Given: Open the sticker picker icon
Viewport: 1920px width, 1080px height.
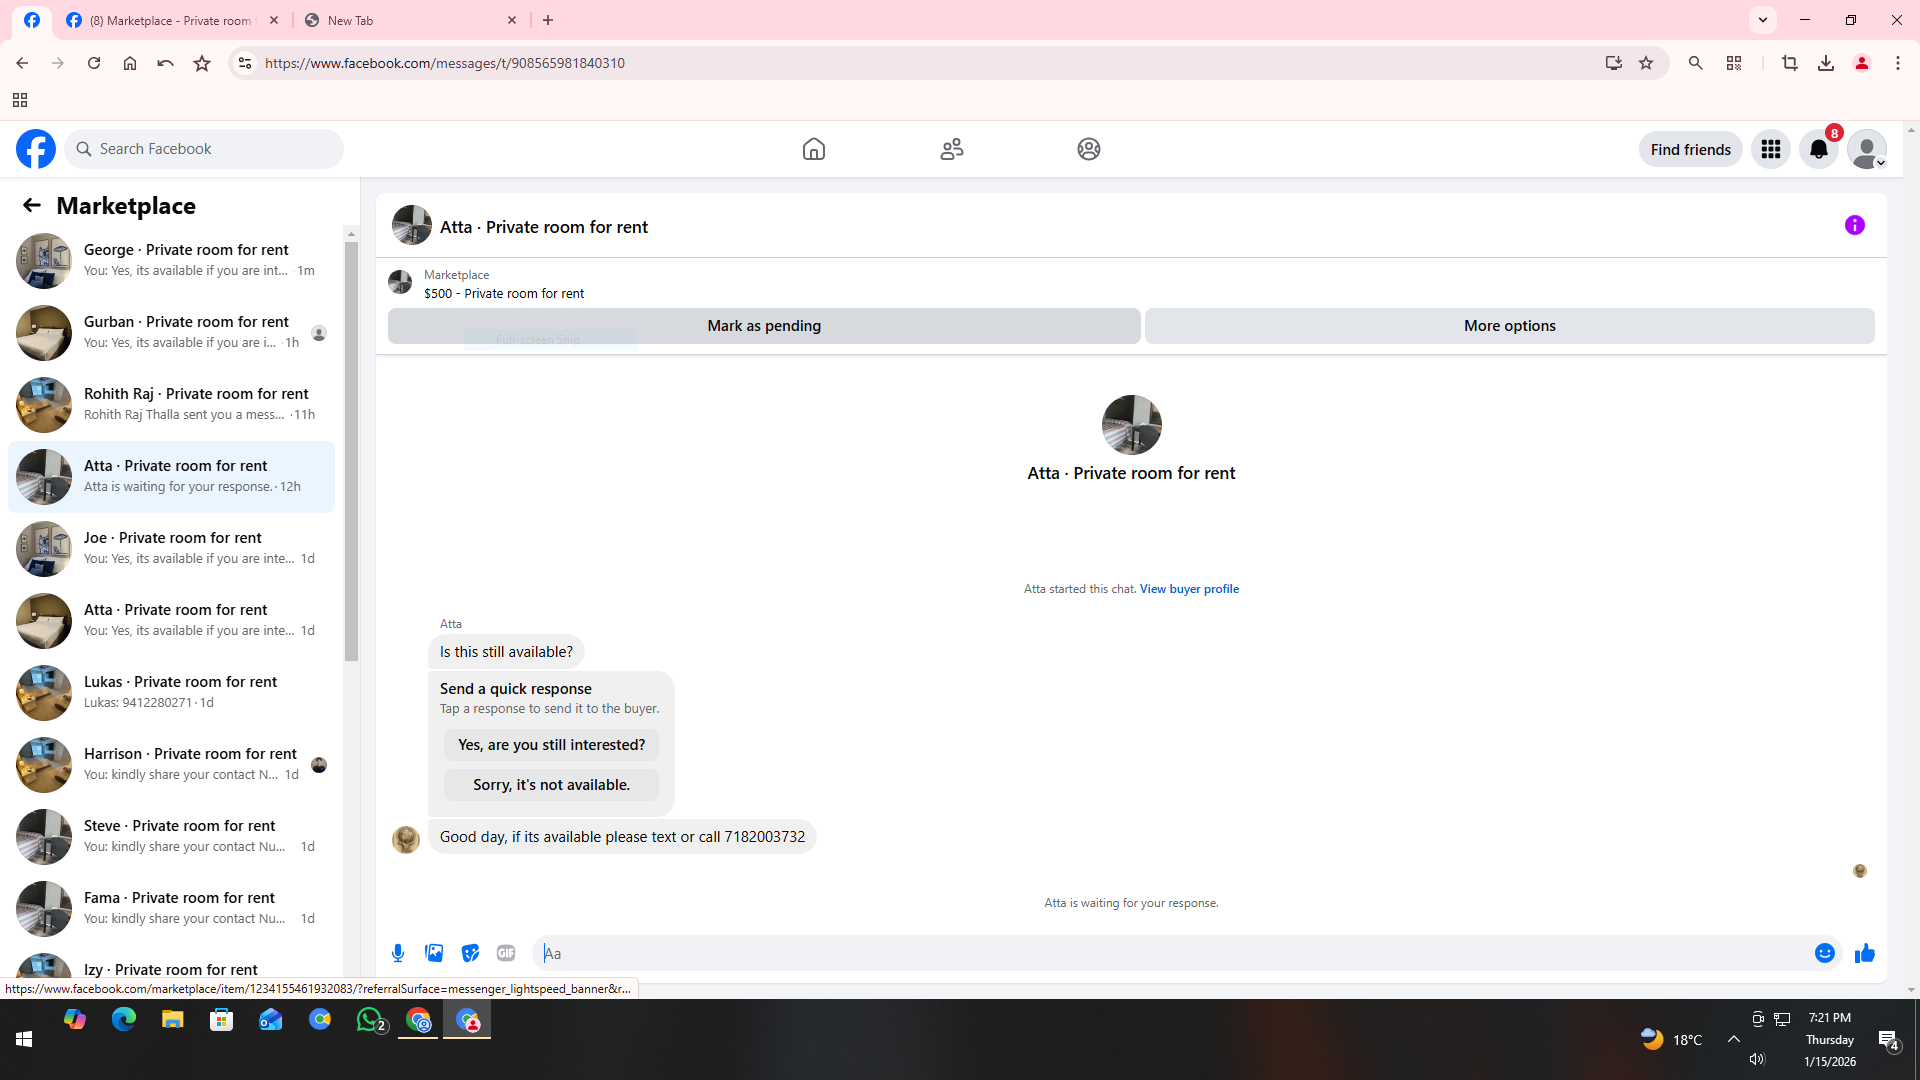Looking at the screenshot, I should coord(470,953).
